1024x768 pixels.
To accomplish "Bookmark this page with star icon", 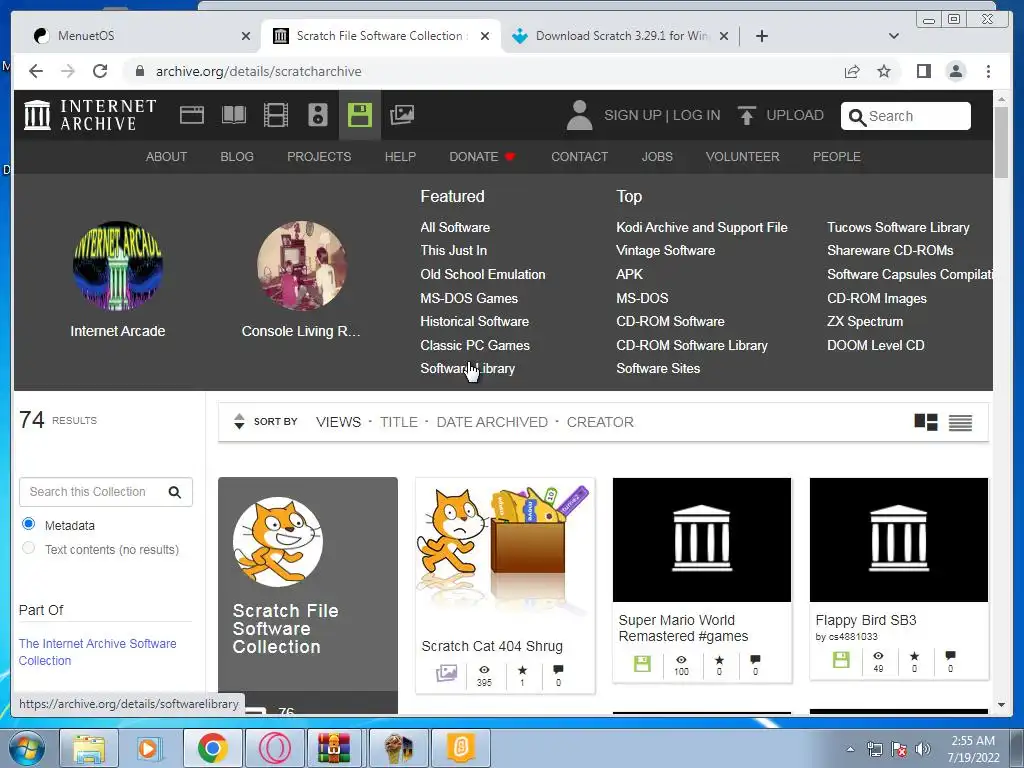I will pos(884,71).
